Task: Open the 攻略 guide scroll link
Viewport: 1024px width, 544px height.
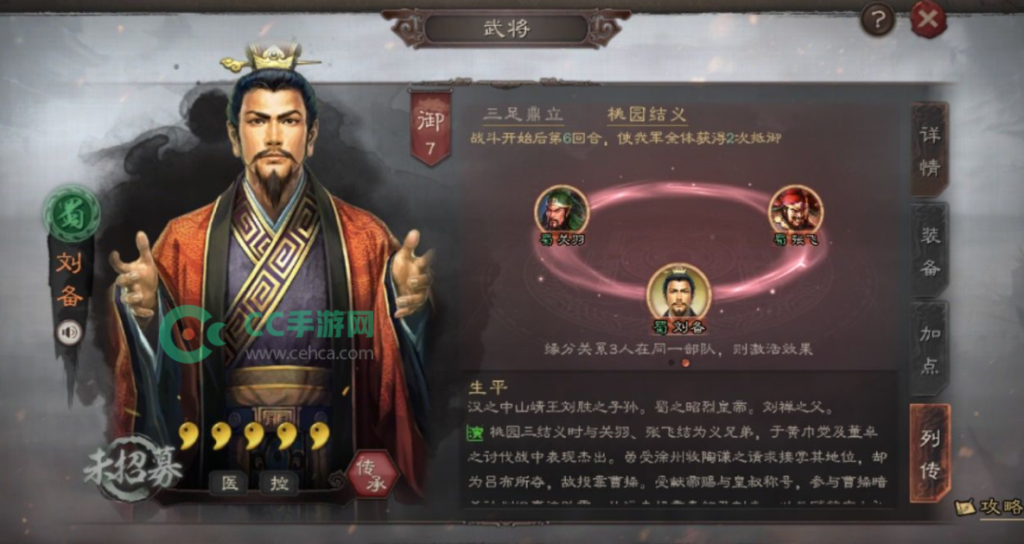Action: click(x=989, y=507)
